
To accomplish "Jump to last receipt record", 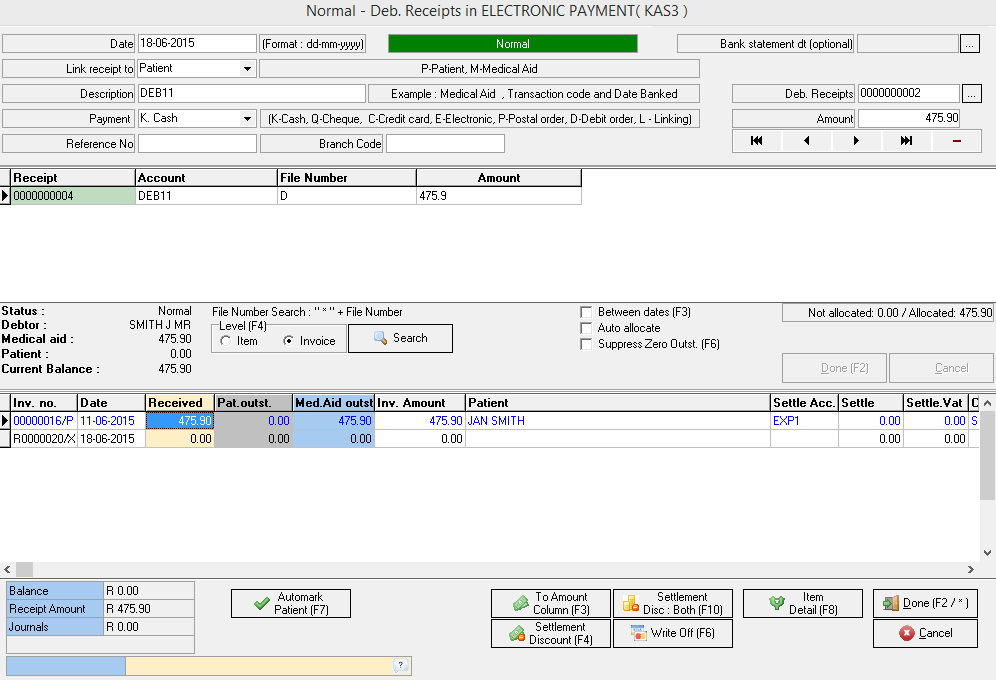I will tap(906, 141).
